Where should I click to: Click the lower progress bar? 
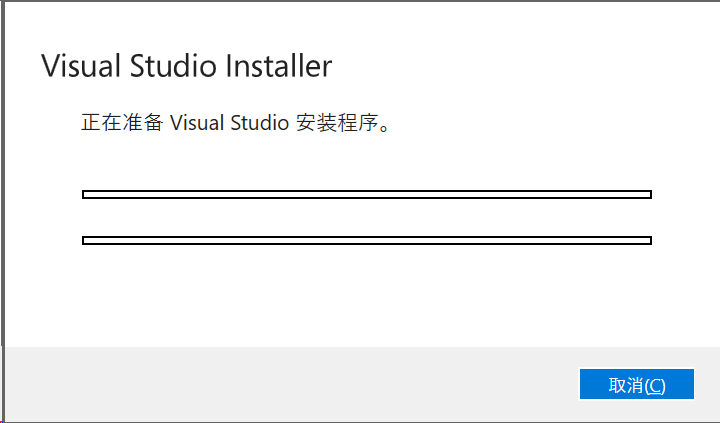pyautogui.click(x=366, y=240)
